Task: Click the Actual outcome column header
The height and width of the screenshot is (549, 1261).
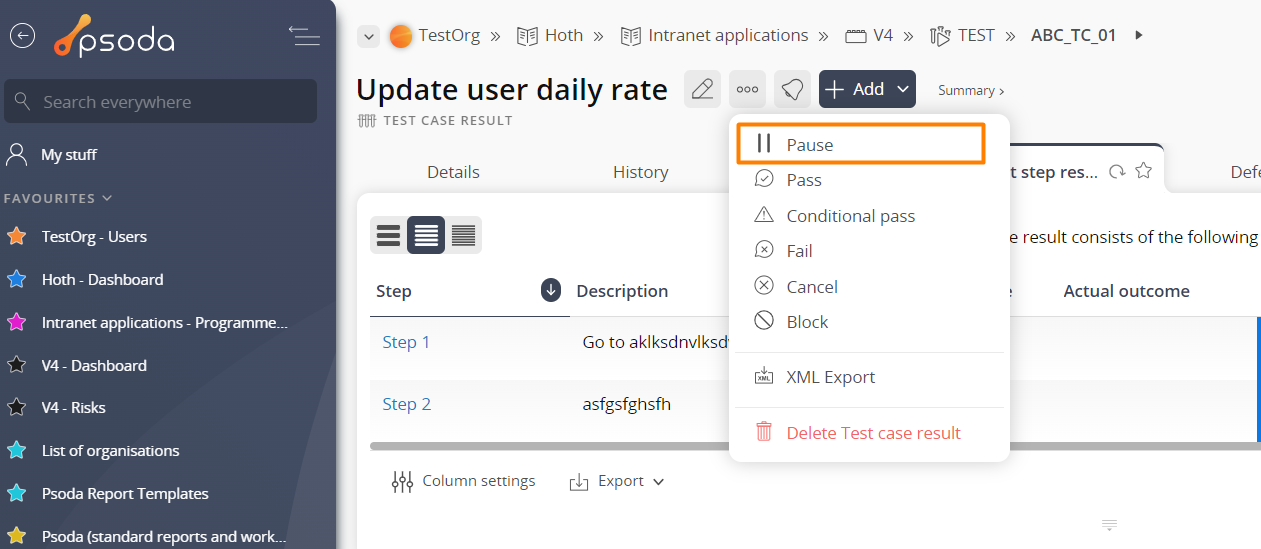Action: tap(1126, 291)
